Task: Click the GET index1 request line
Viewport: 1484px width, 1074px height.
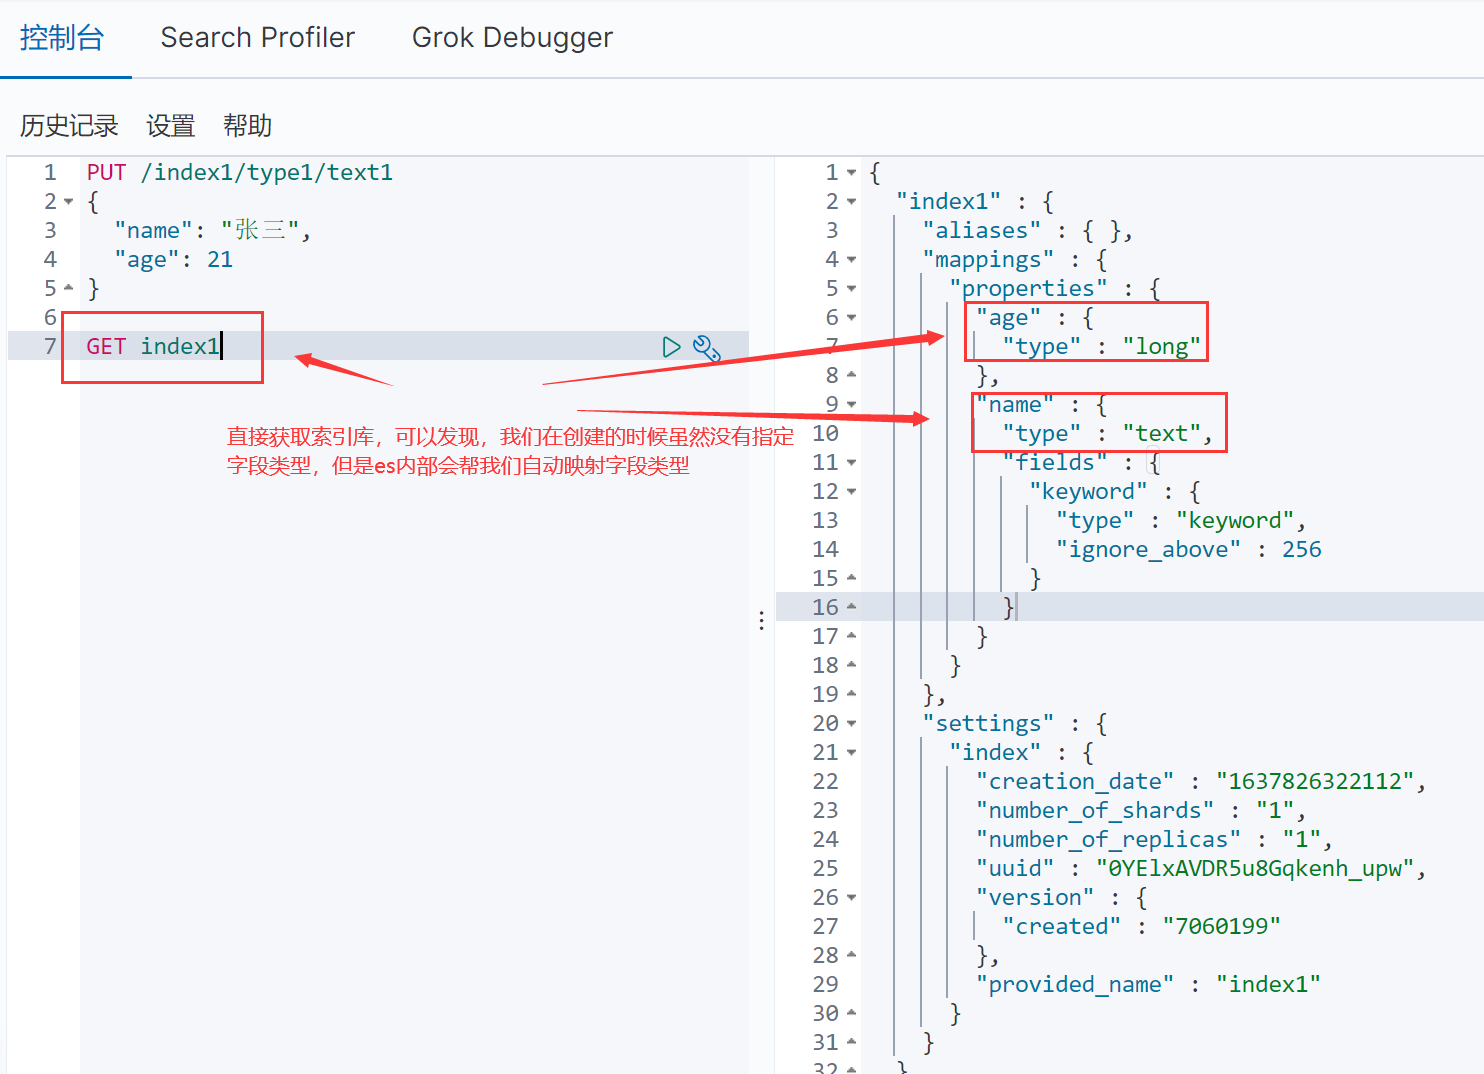Action: [x=153, y=347]
